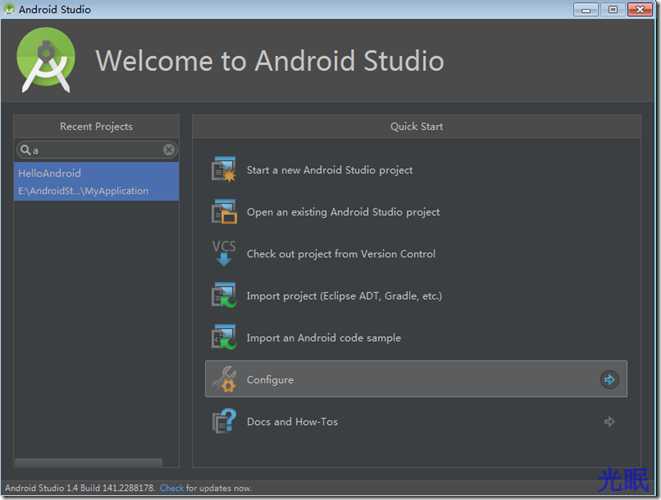The width and height of the screenshot is (661, 500).
Task: Click the Recent Projects panel header
Action: coord(97,126)
